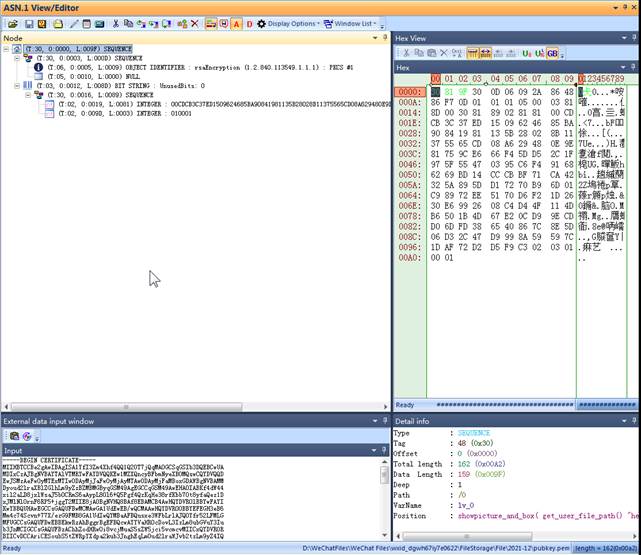
Task: Open the Display Options dropdown
Action: coord(293,23)
